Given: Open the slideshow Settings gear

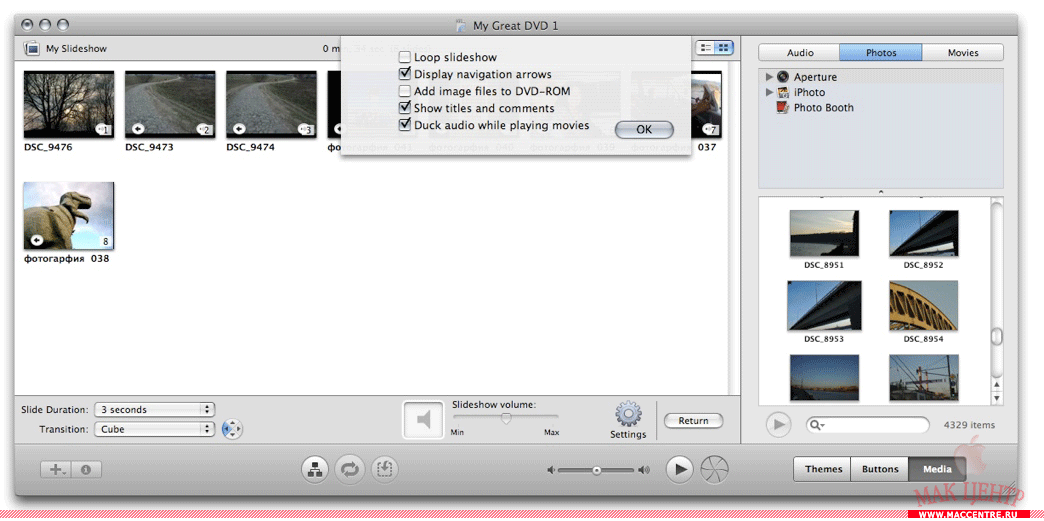Looking at the screenshot, I should click(x=628, y=414).
